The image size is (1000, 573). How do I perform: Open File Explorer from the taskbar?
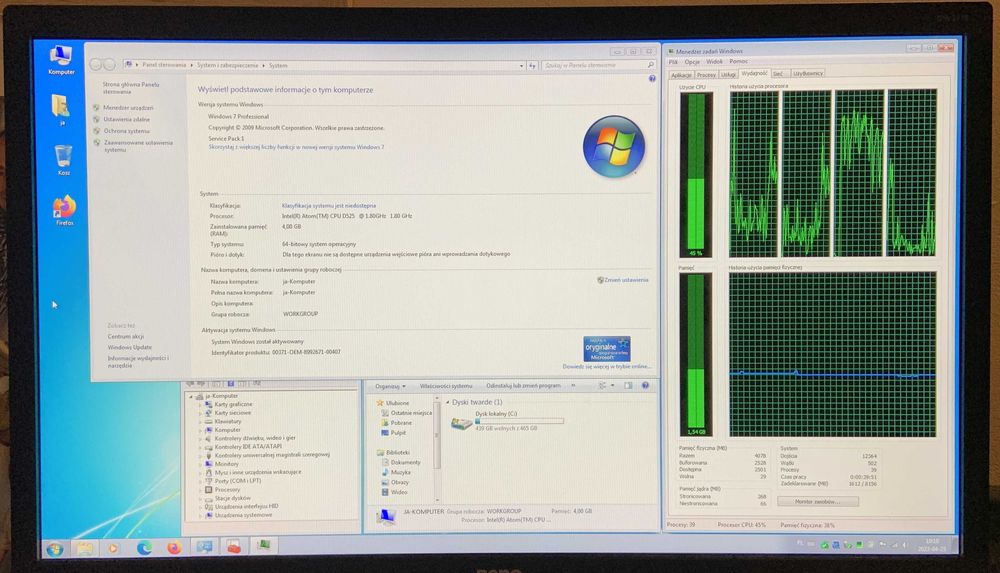tap(85, 548)
